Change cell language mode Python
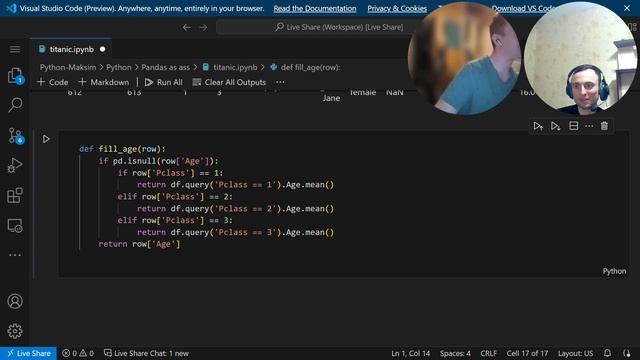The height and width of the screenshot is (360, 640). (x=614, y=271)
